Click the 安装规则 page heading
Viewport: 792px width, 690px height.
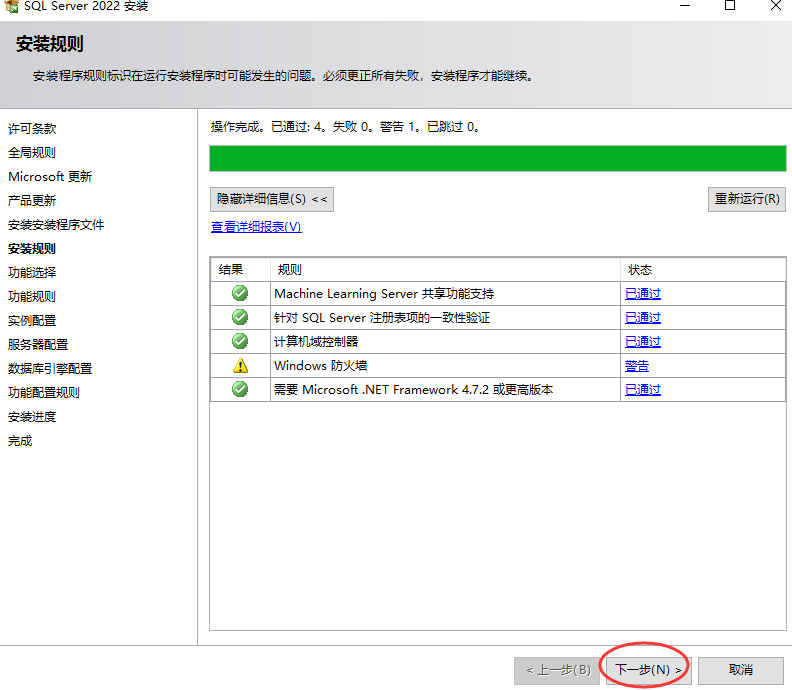point(50,44)
